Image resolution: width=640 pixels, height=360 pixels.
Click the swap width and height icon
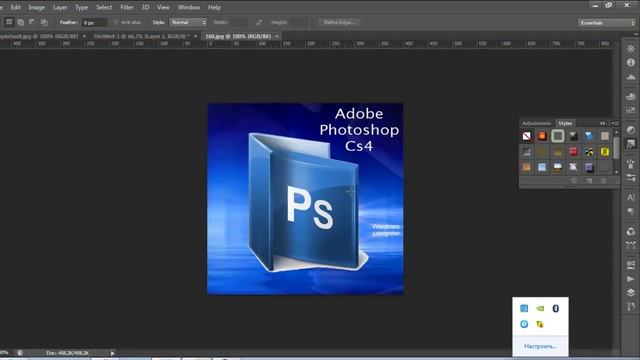tap(259, 22)
